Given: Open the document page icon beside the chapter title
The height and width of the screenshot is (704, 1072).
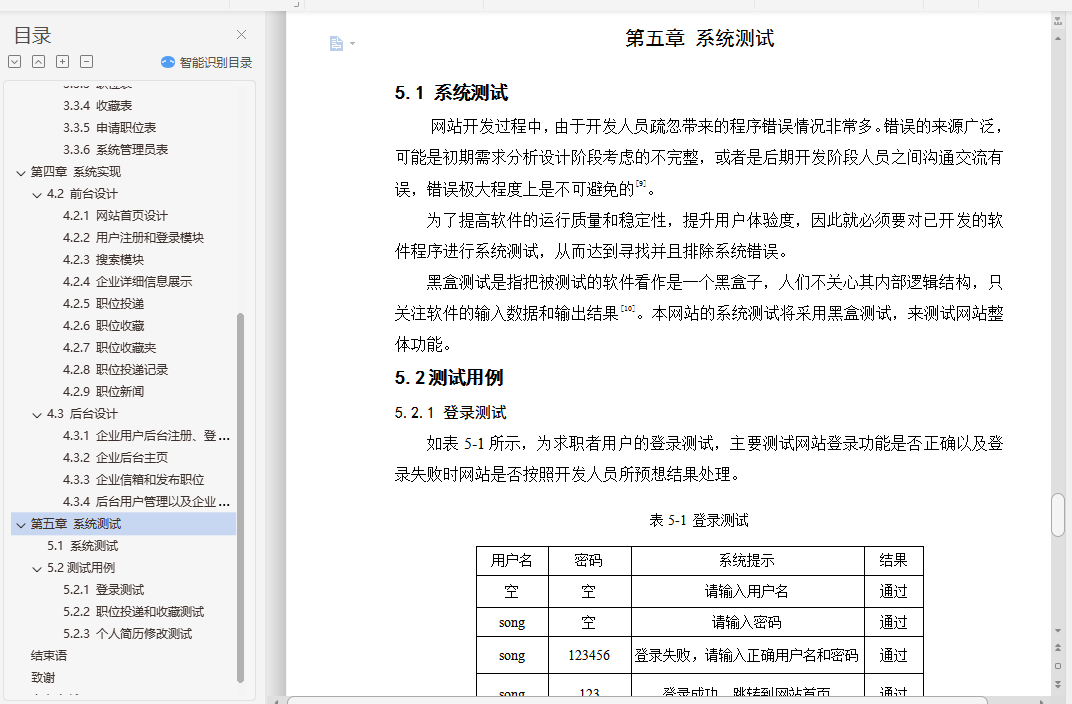Looking at the screenshot, I should coord(336,44).
